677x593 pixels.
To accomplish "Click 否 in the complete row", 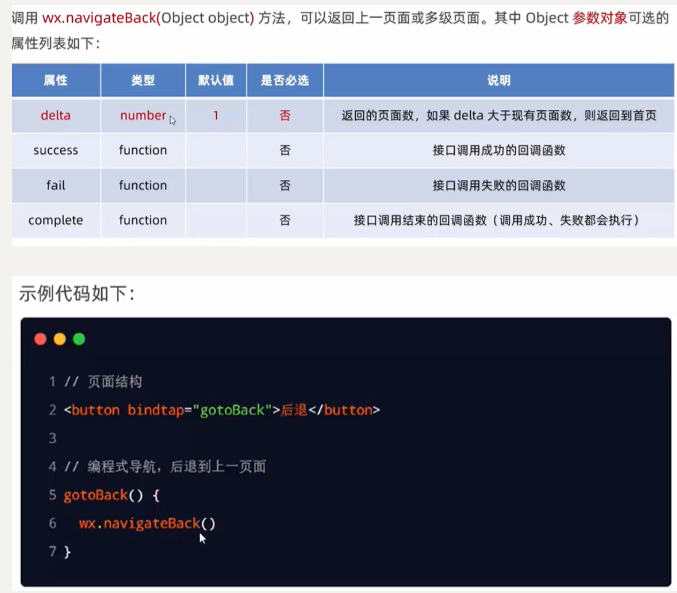I will point(285,220).
